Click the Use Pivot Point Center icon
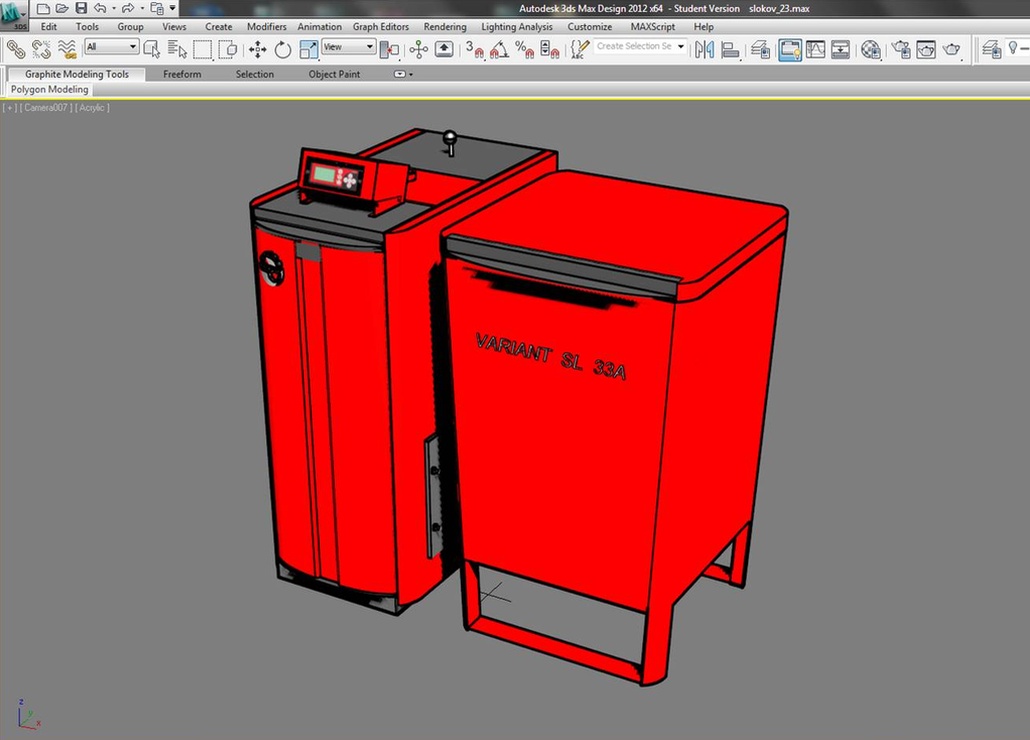1030x740 pixels. click(390, 49)
